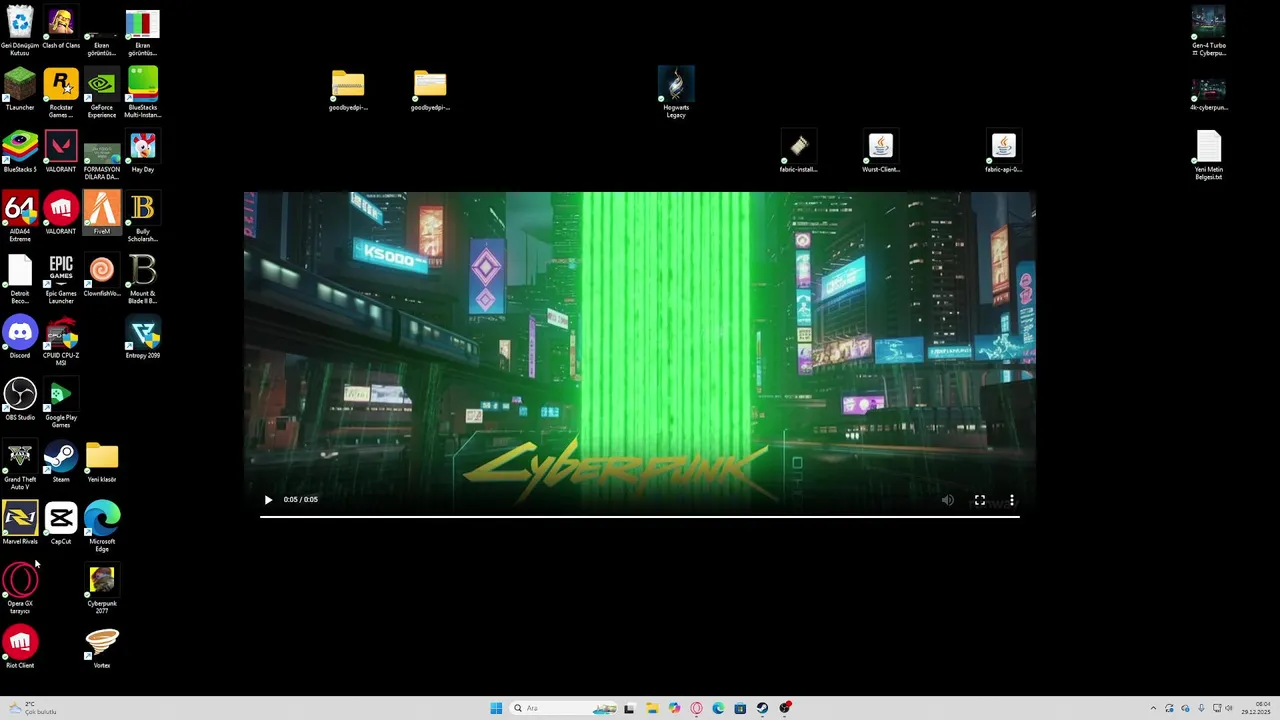The height and width of the screenshot is (720, 1280).
Task: Select the Riot Client icon
Action: 20,647
